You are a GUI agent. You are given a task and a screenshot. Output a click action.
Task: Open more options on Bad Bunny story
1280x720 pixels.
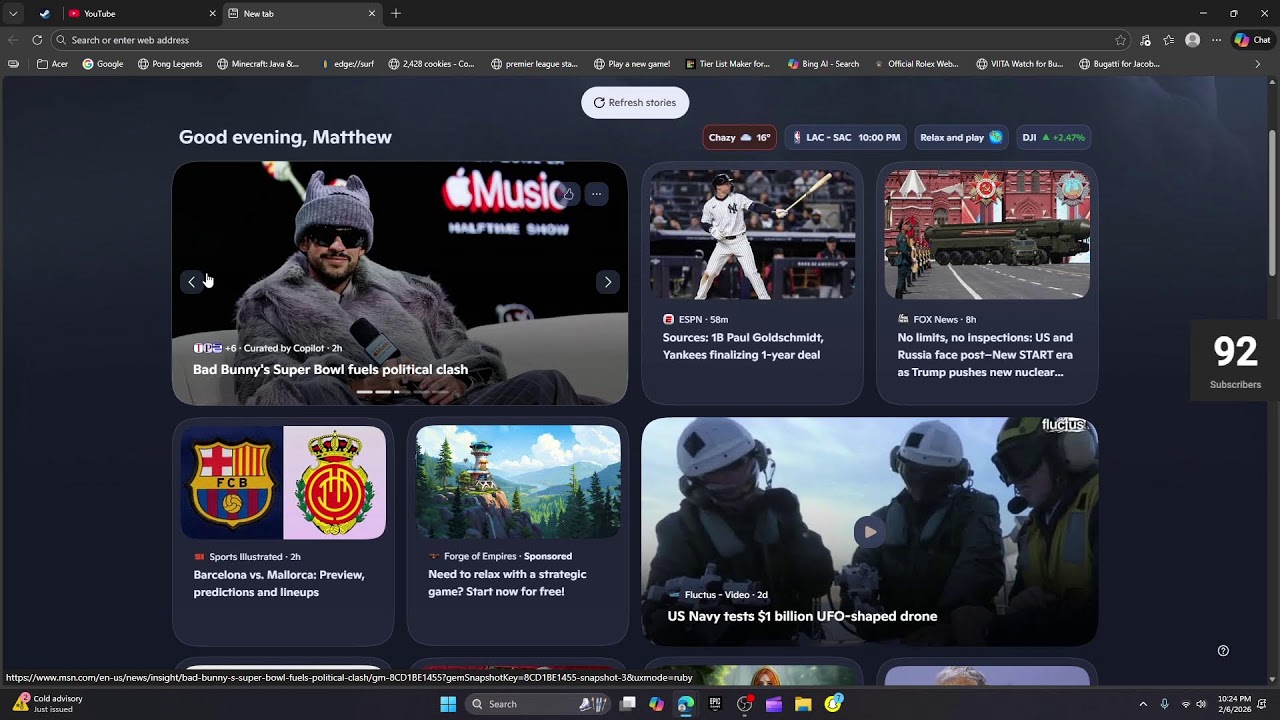pos(596,194)
